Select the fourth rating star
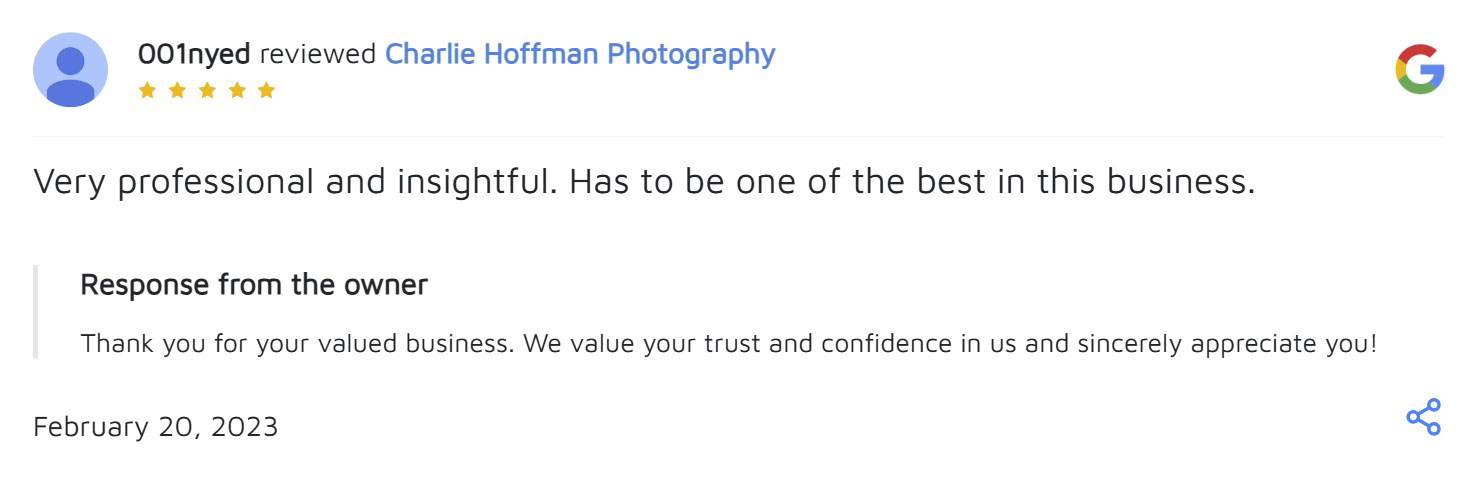This screenshot has height=478, width=1479. [x=237, y=91]
